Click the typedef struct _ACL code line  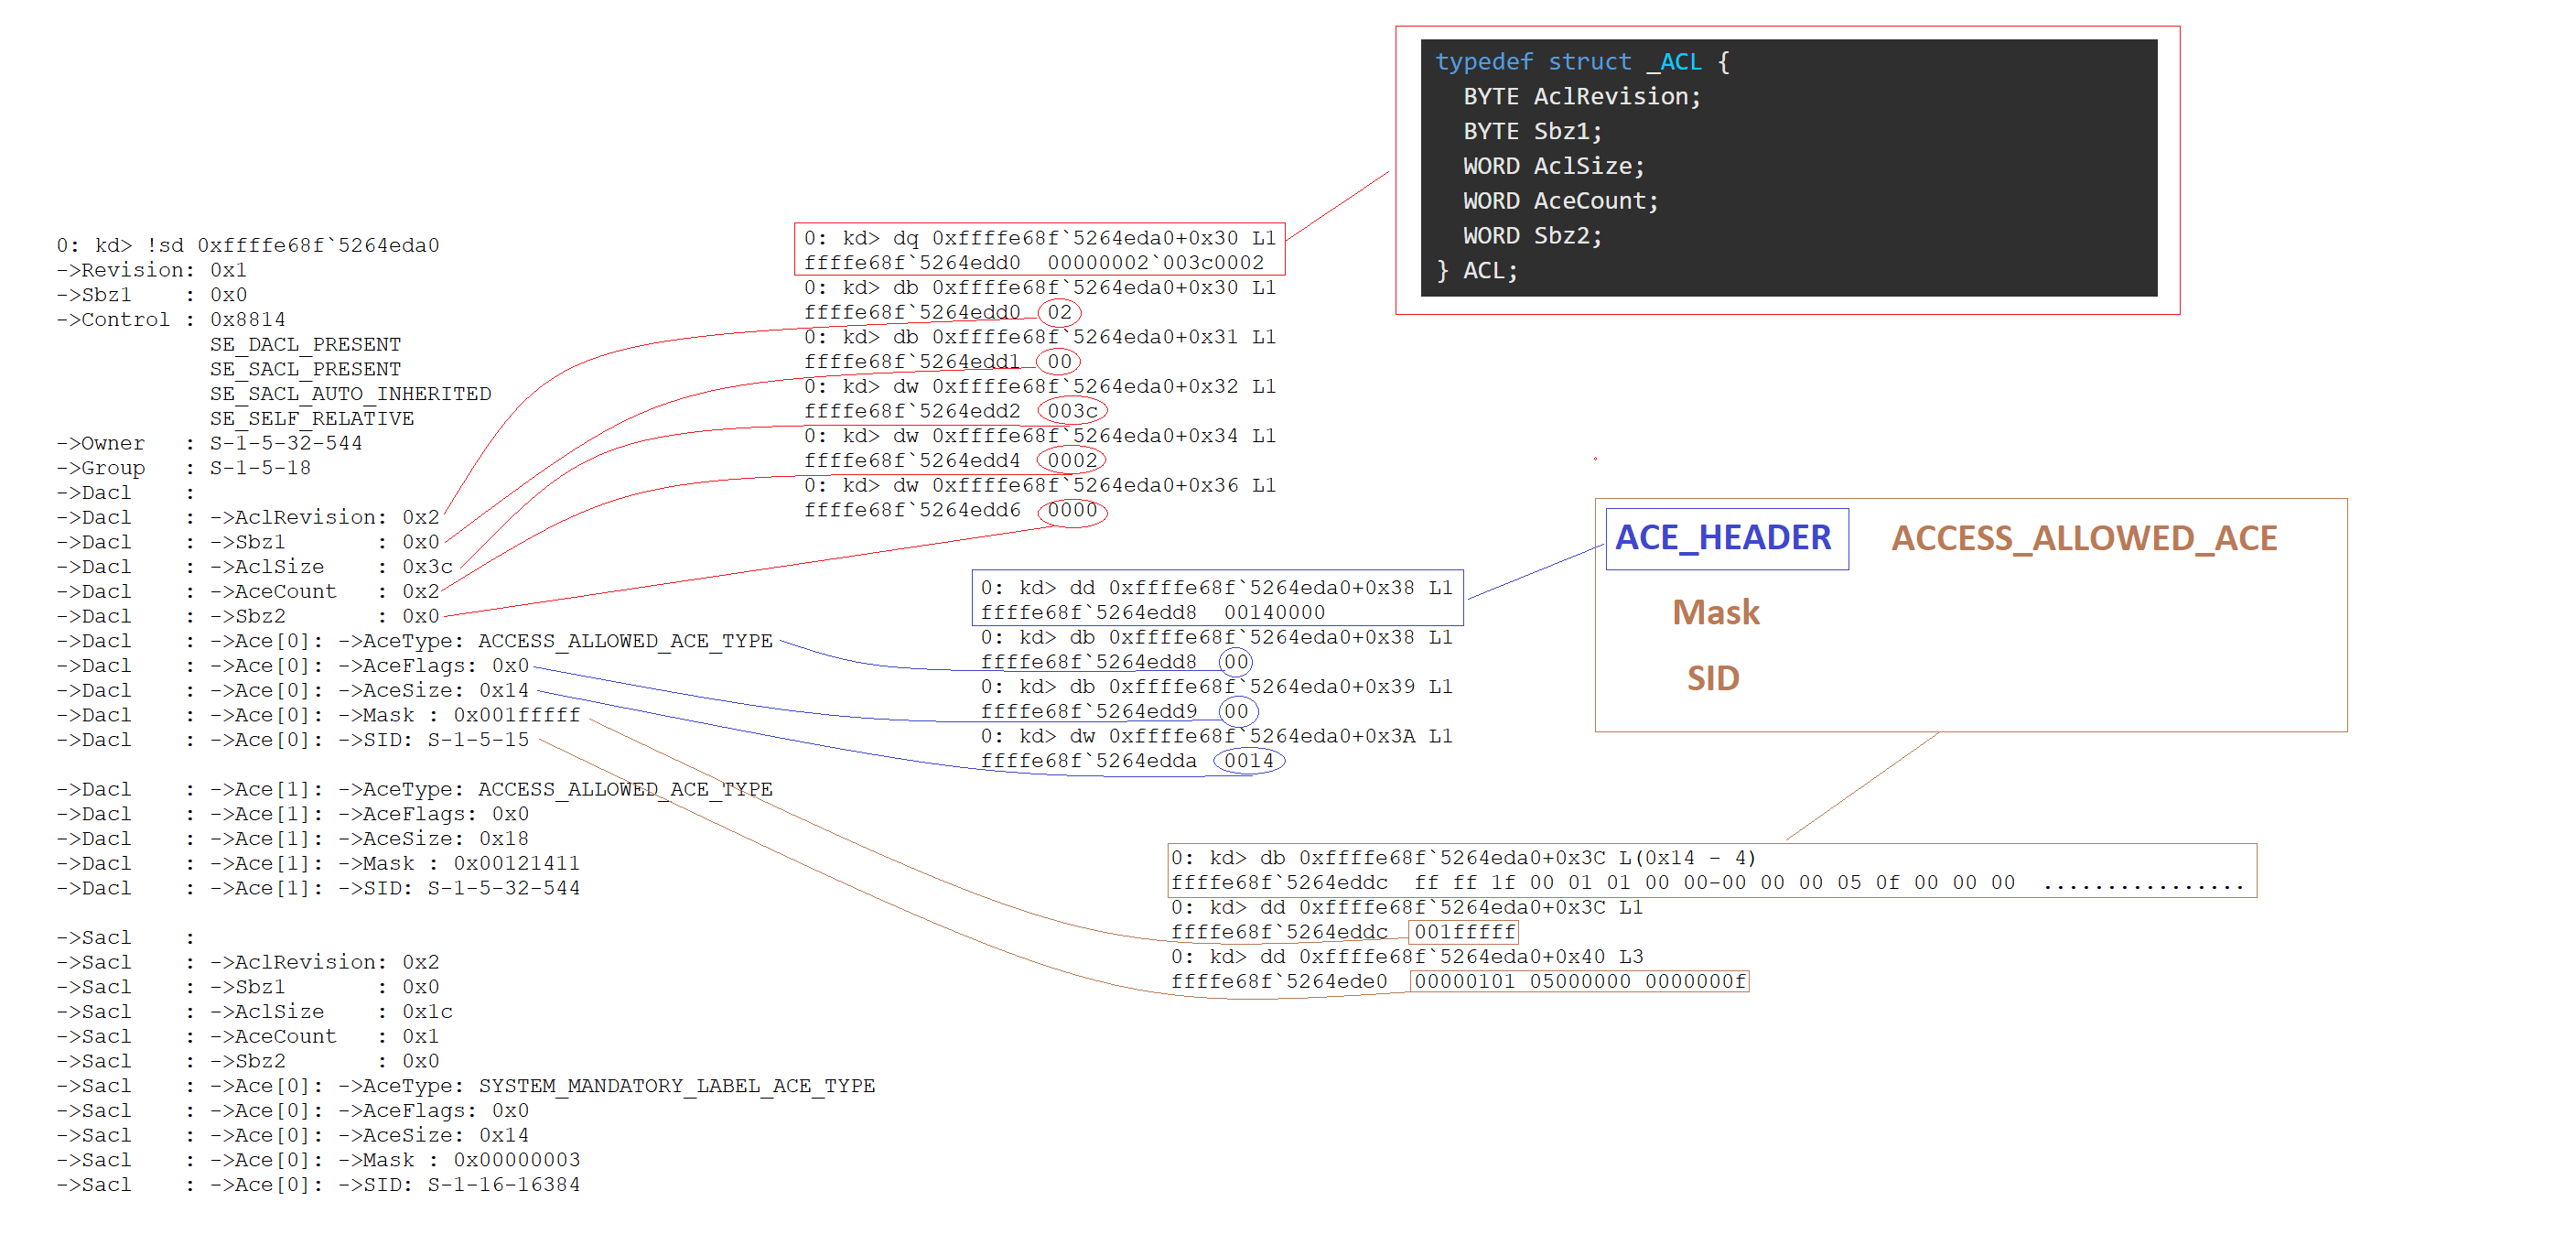click(1581, 62)
